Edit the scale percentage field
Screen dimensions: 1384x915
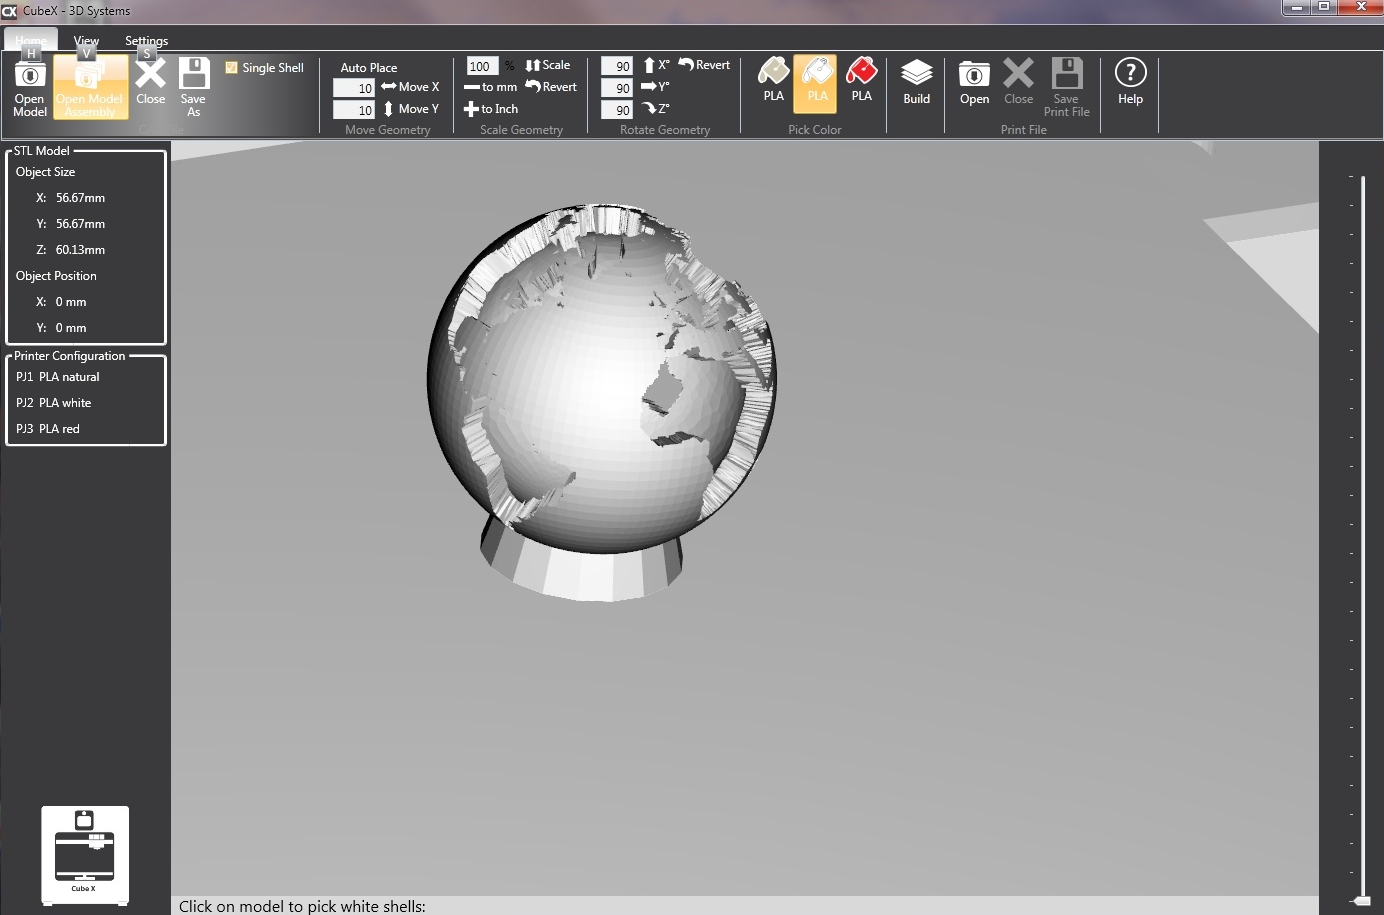coord(482,66)
